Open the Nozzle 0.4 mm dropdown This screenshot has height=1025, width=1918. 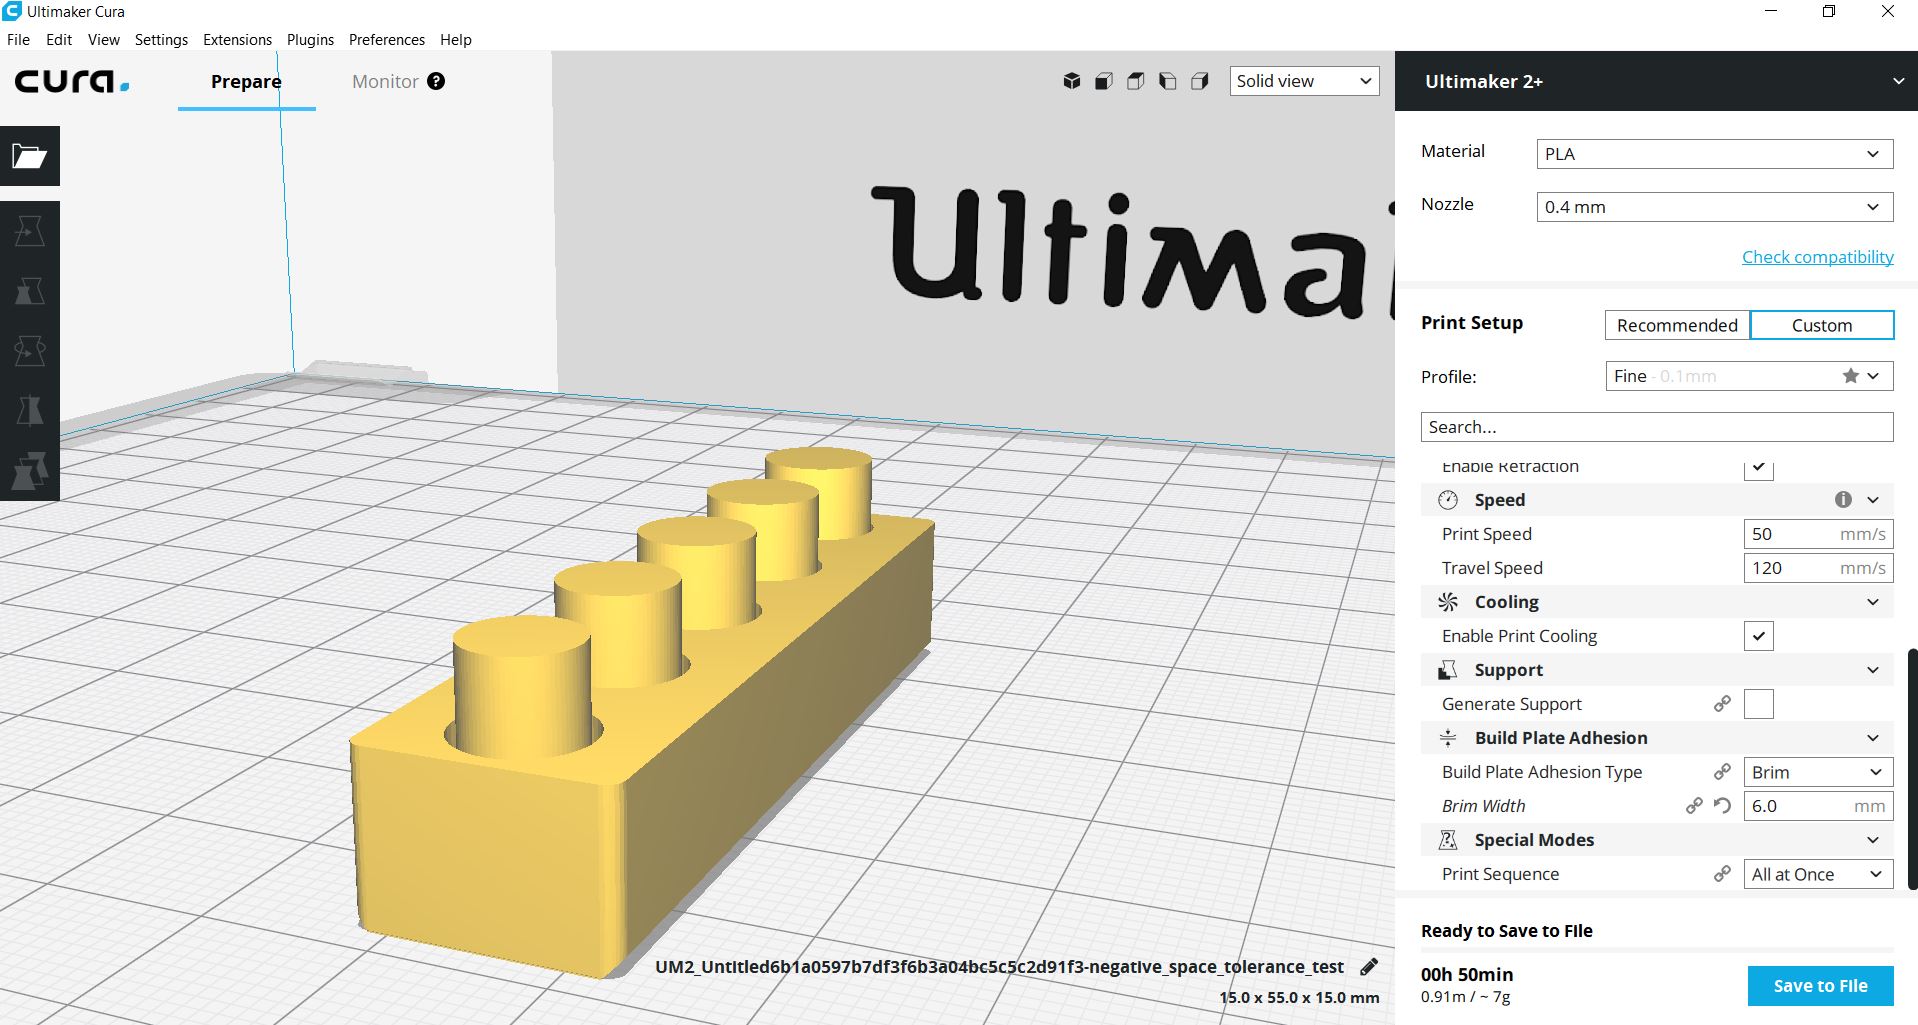1714,207
